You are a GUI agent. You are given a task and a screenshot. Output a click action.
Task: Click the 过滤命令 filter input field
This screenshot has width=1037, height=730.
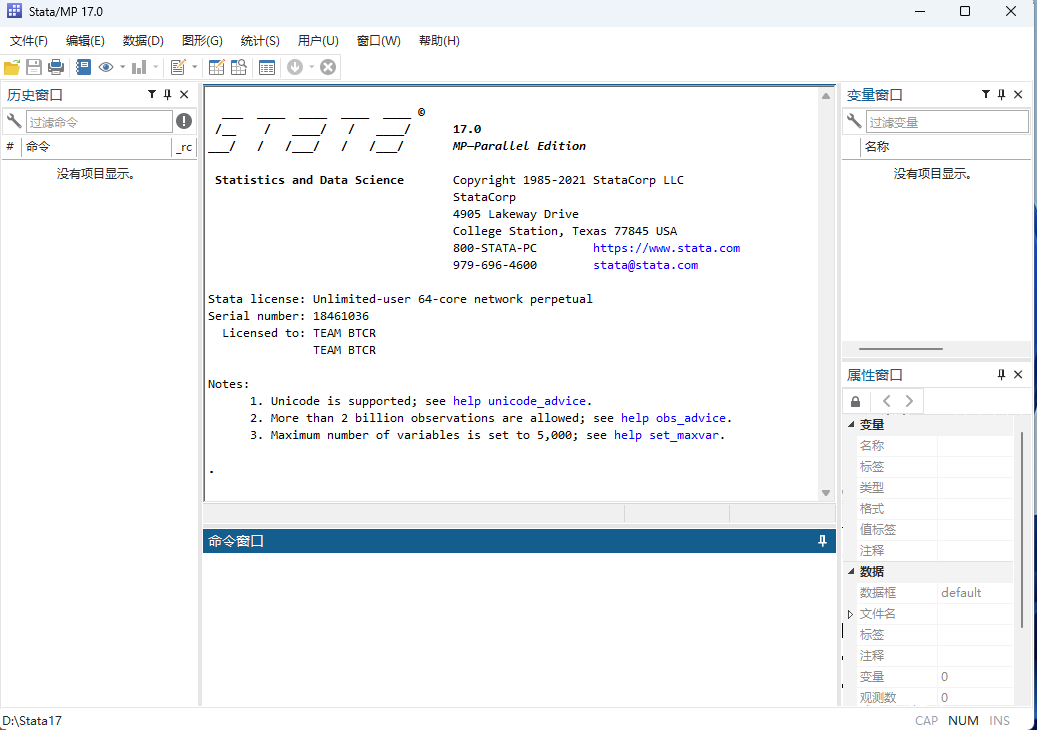click(x=99, y=122)
